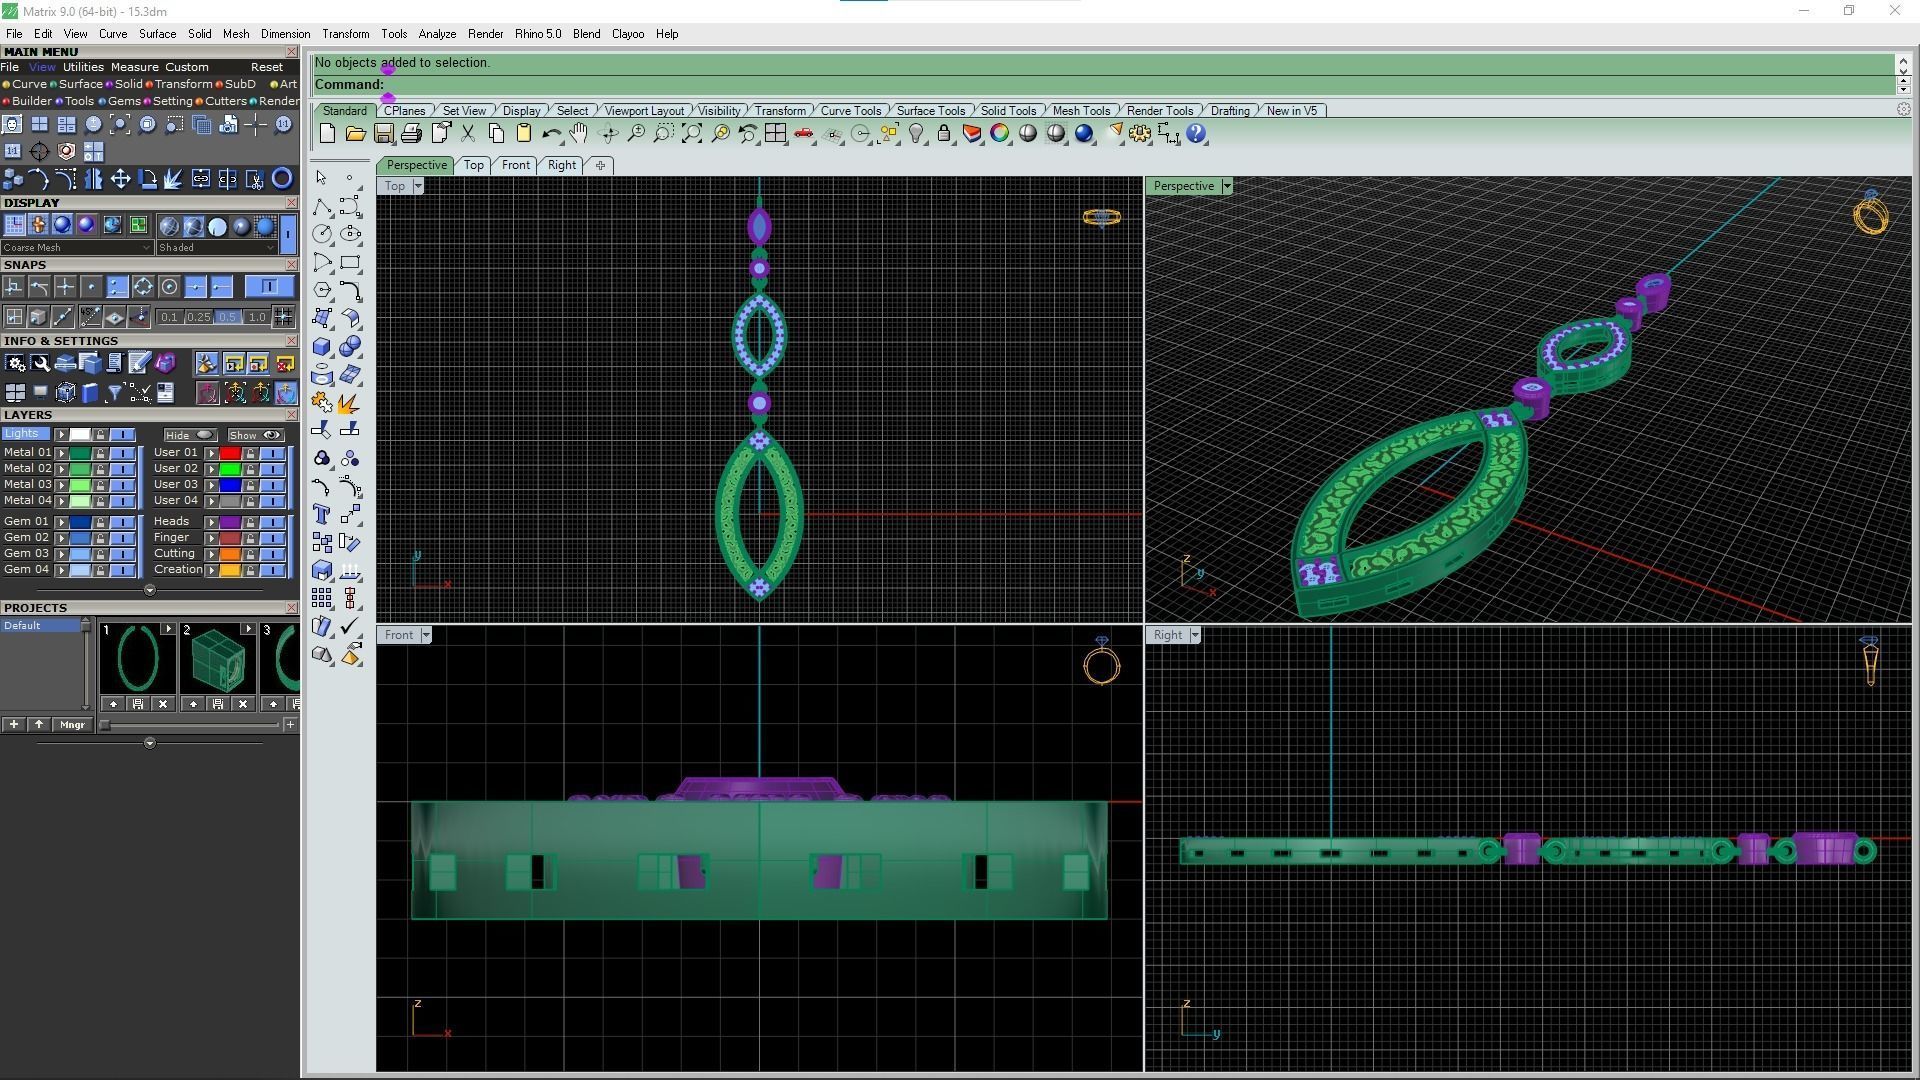Open the Top viewport dropdown arrow
Viewport: 1920px width, 1080px height.
pyautogui.click(x=418, y=187)
